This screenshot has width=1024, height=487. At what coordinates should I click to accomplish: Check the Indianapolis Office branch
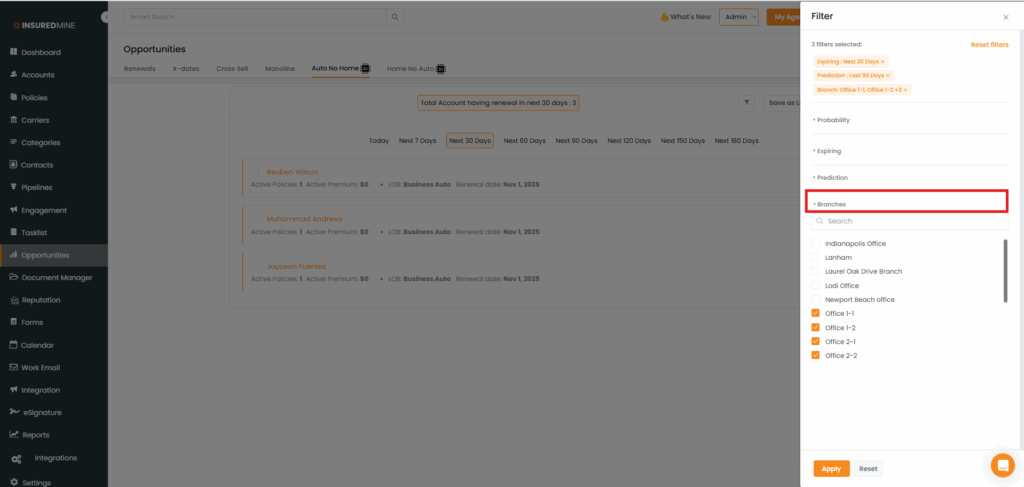(815, 243)
